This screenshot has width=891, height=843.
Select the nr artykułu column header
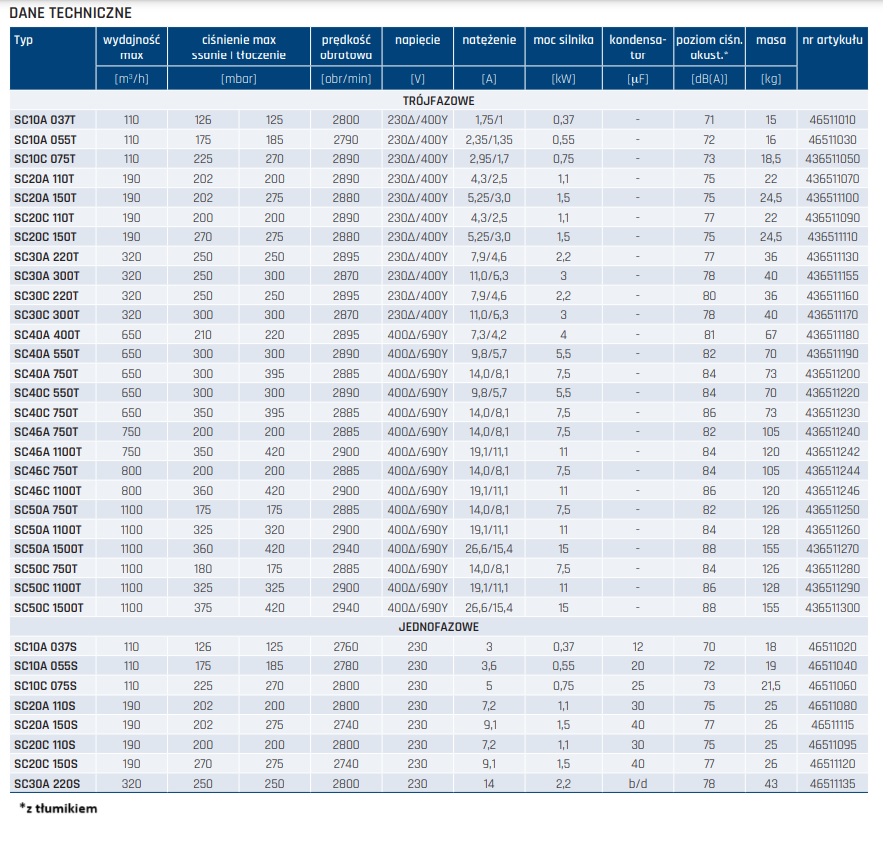[832, 40]
